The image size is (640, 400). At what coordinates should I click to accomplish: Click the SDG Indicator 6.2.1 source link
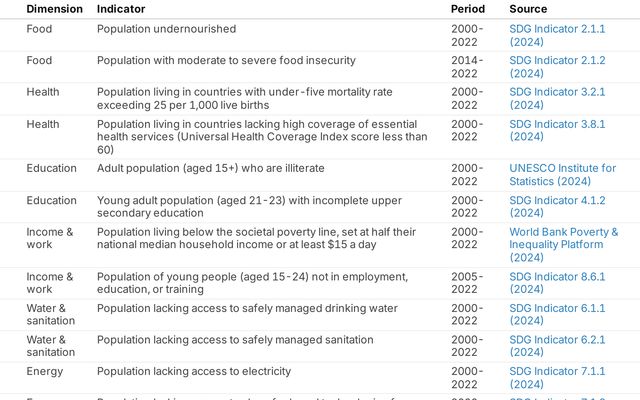557,340
